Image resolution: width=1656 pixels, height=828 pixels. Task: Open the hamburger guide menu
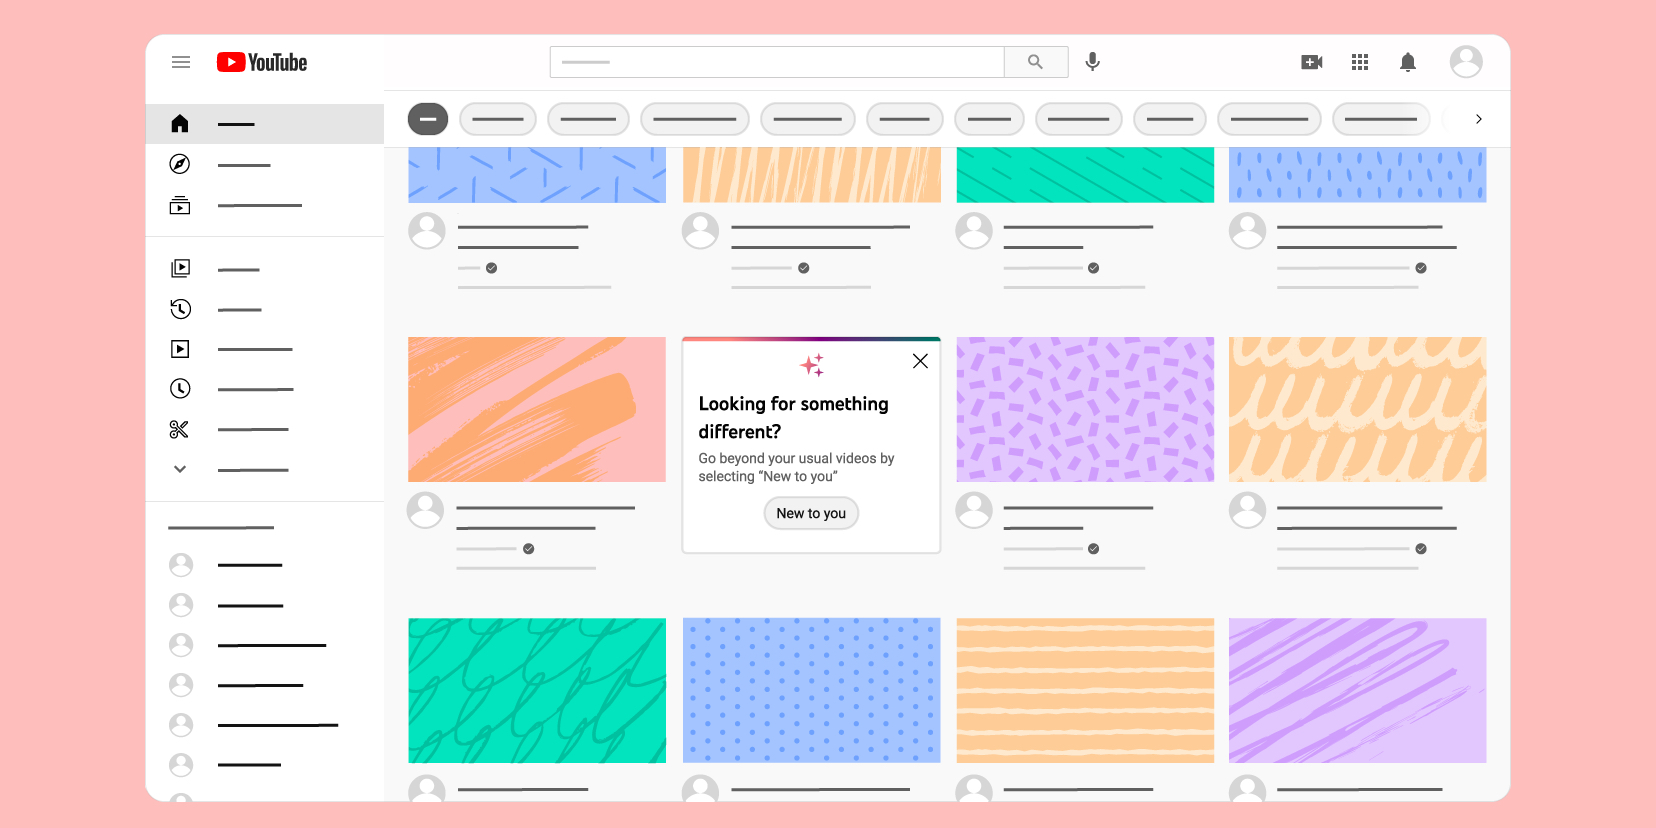[181, 62]
